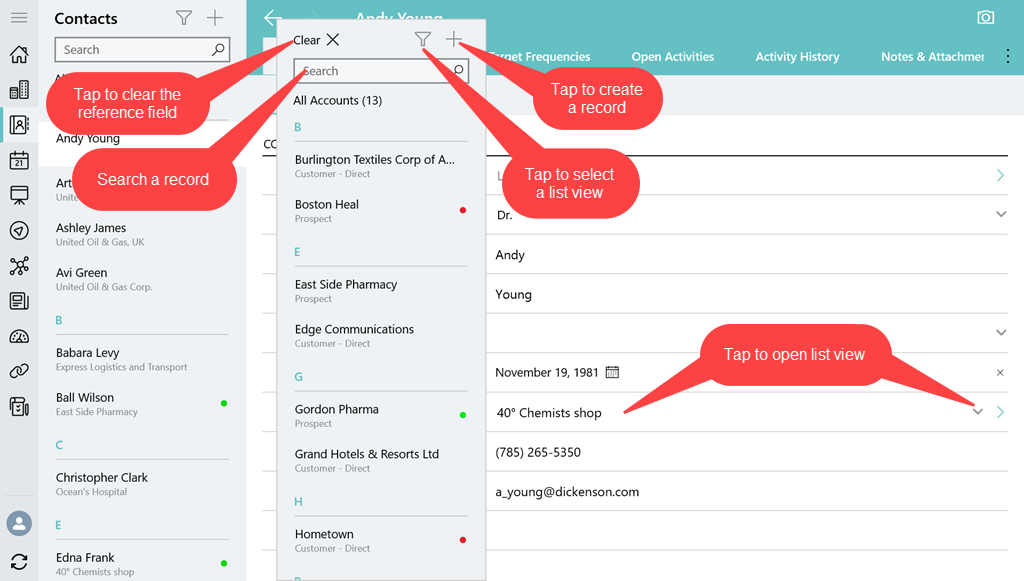Open the Calendar icon in sidebar
Viewport: 1024px width, 581px height.
coord(18,160)
